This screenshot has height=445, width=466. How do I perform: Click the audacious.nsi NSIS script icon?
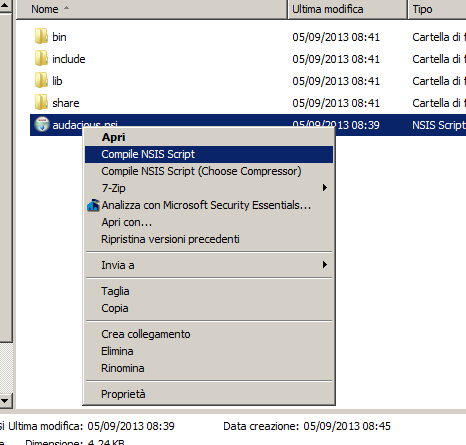(42, 124)
